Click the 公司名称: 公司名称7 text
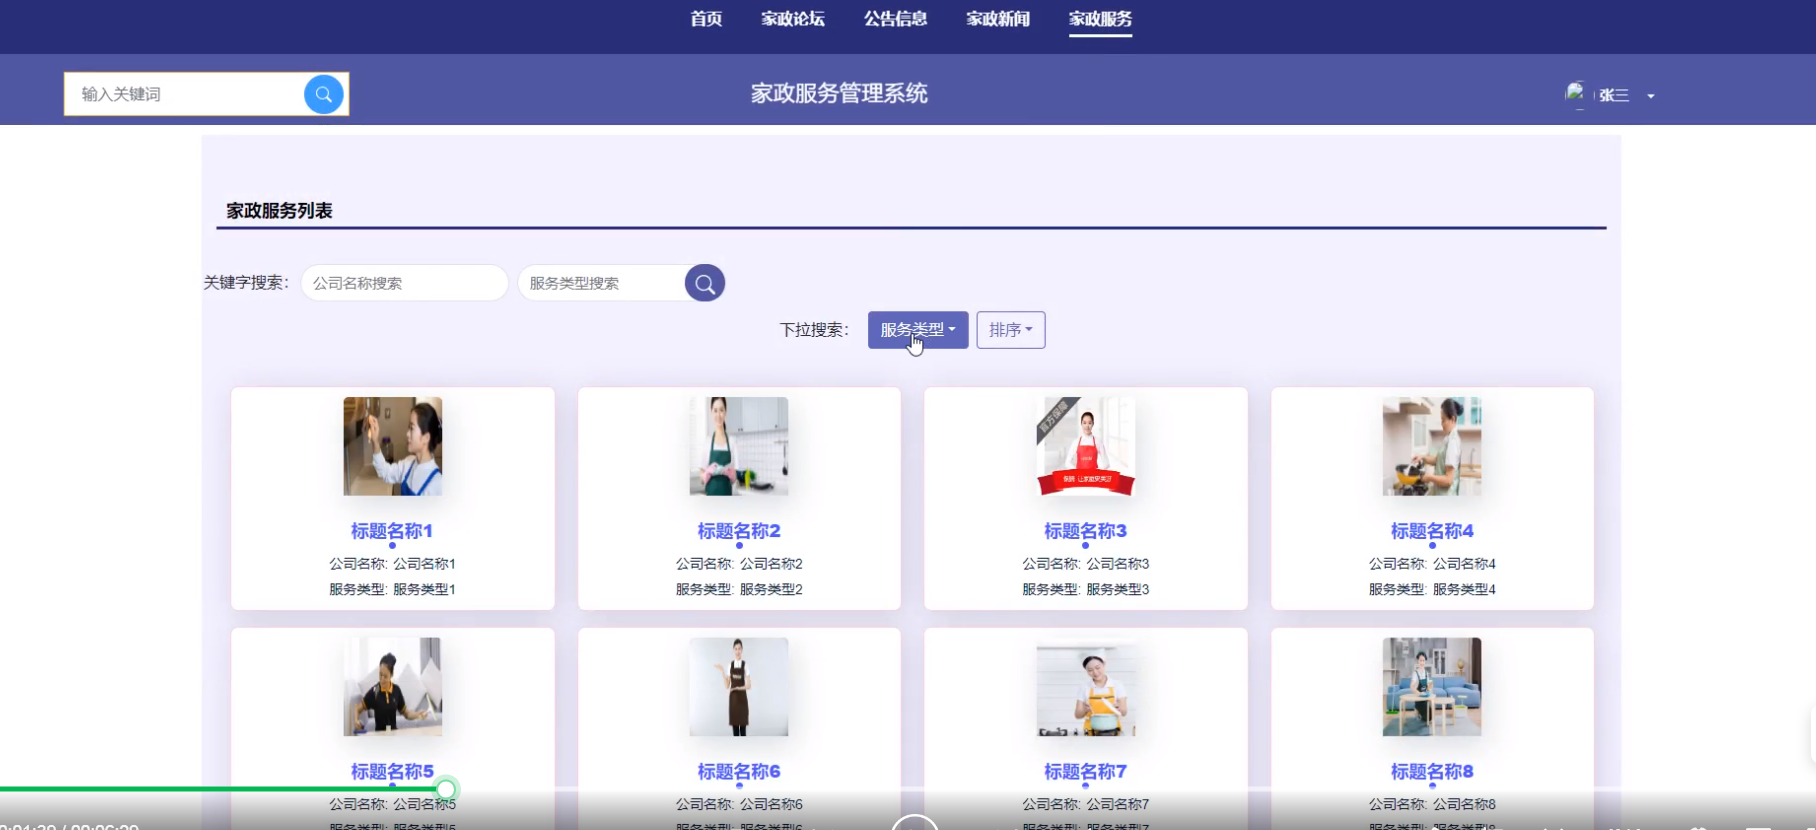 tap(1086, 805)
